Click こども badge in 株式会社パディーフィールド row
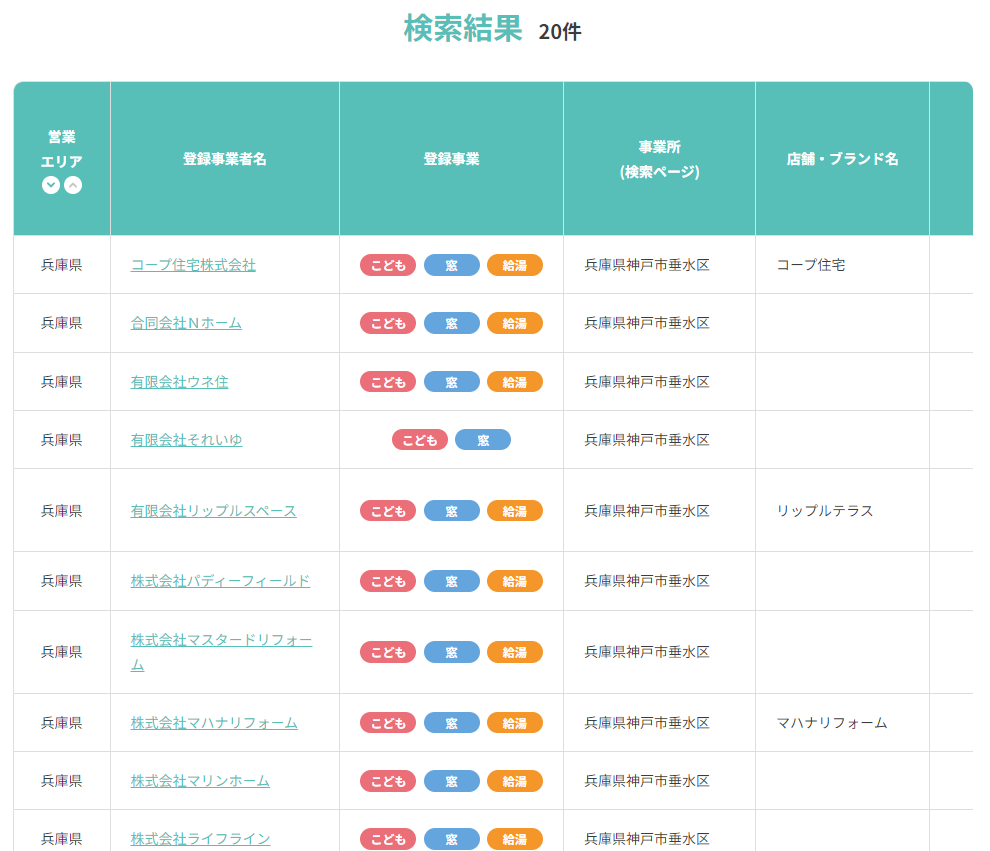The width and height of the screenshot is (990, 851). tap(388, 581)
